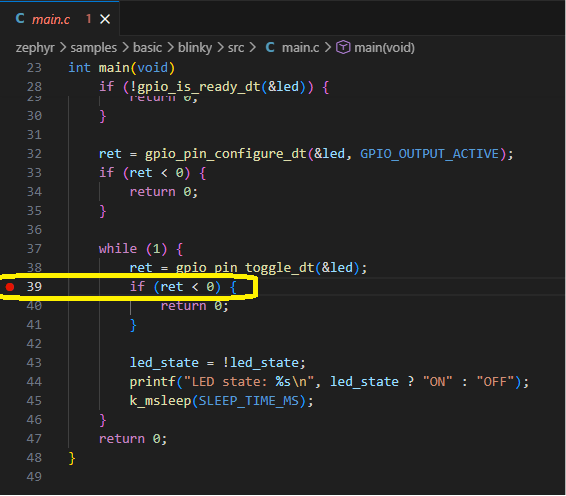Click 'if (ret < 0) {' on line 33
This screenshot has height=496, width=566.
coord(153,173)
